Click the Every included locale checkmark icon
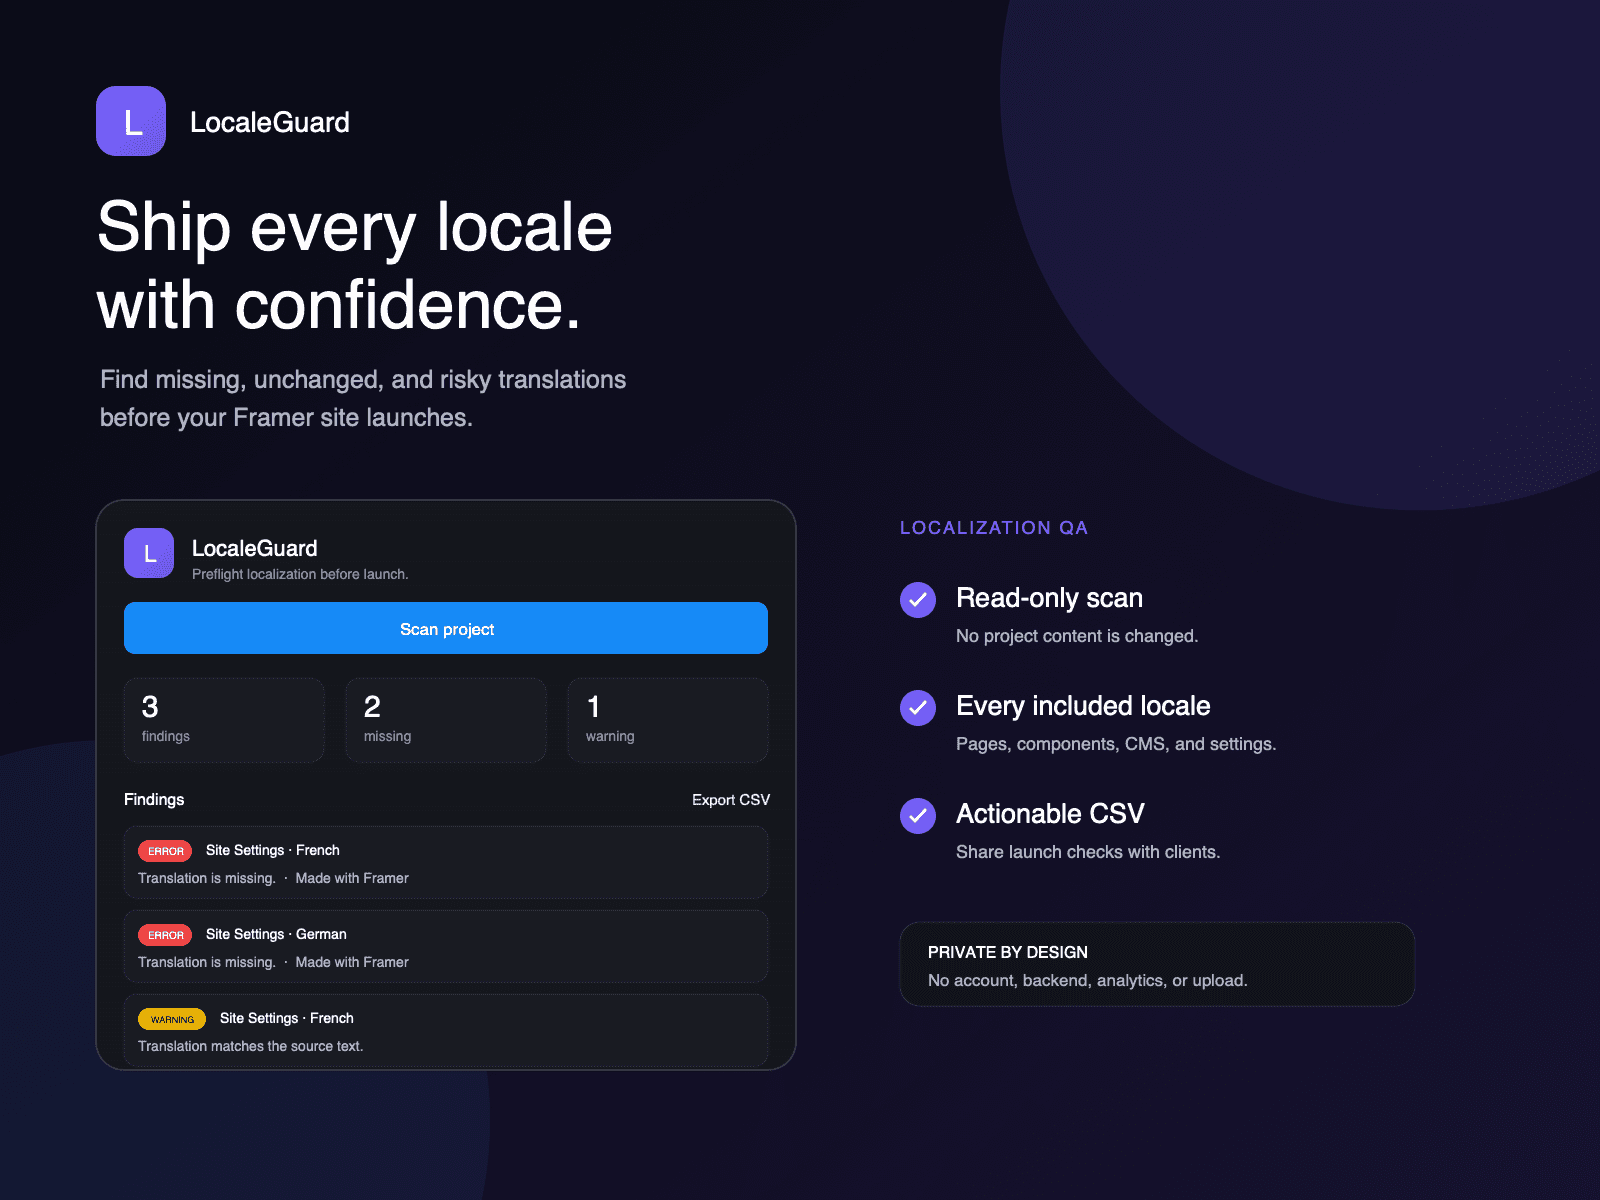This screenshot has width=1600, height=1200. point(918,708)
